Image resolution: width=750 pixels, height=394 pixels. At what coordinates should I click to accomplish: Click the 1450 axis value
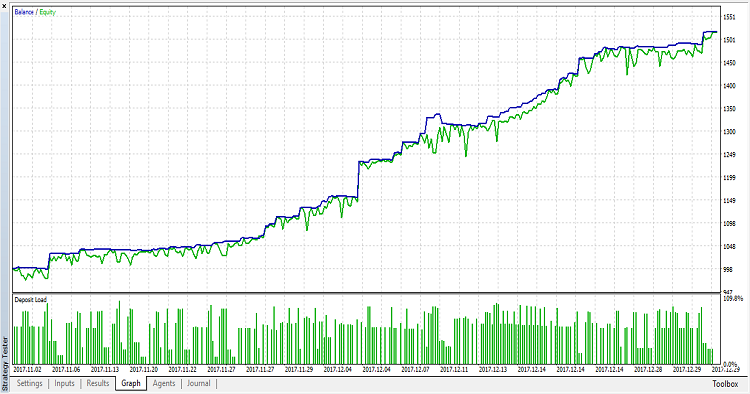[x=729, y=63]
